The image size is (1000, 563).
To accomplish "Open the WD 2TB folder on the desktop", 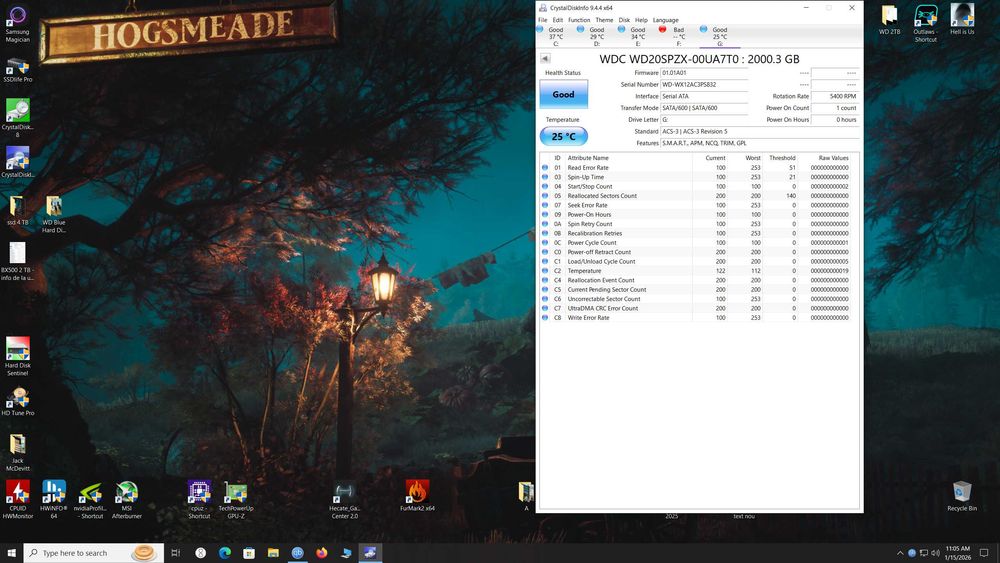I will 889,19.
